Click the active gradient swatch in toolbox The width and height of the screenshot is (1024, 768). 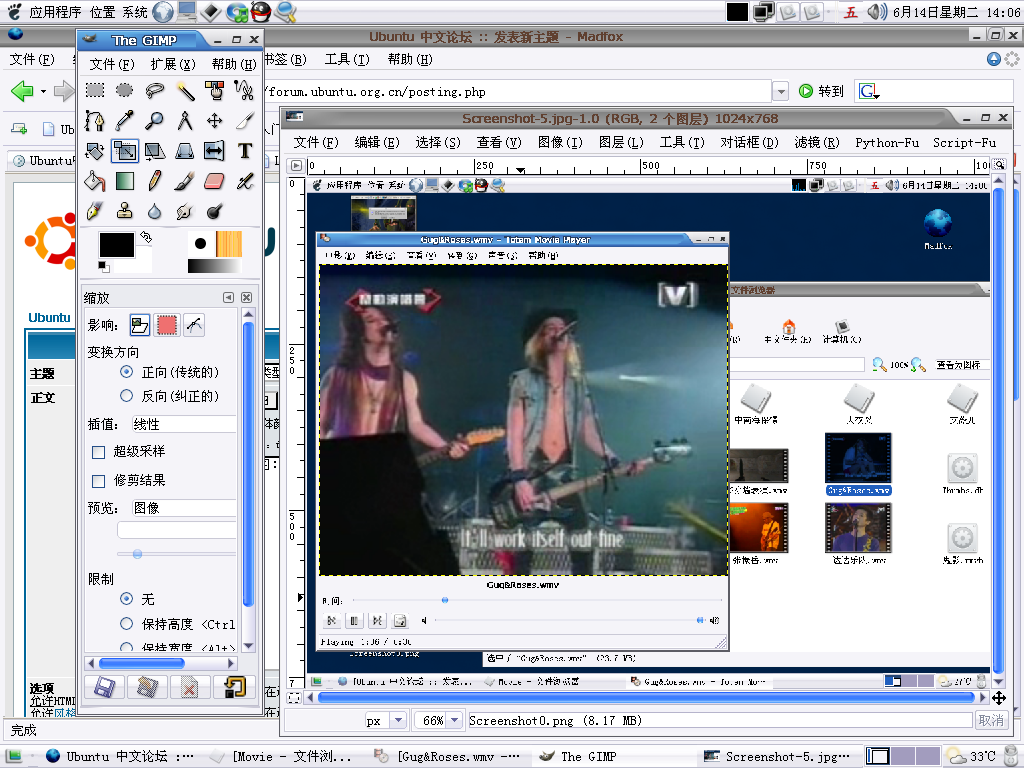pos(214,266)
